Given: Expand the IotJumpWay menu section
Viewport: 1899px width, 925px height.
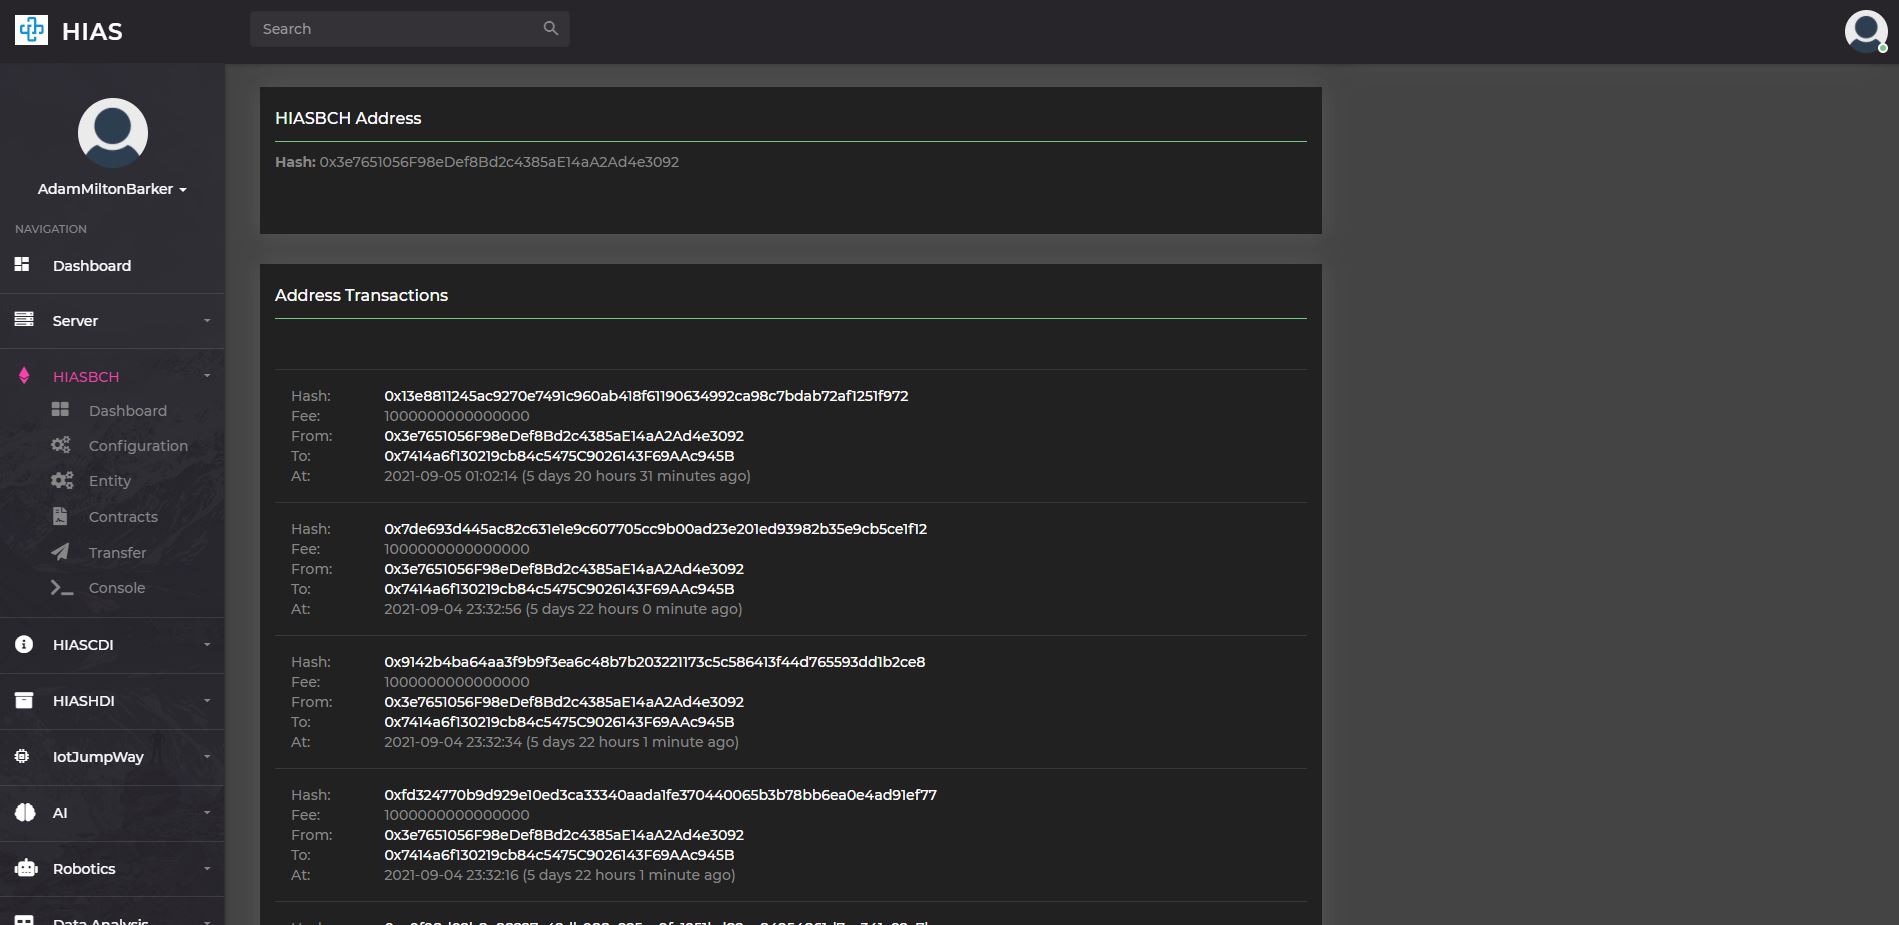Looking at the screenshot, I should coord(112,756).
